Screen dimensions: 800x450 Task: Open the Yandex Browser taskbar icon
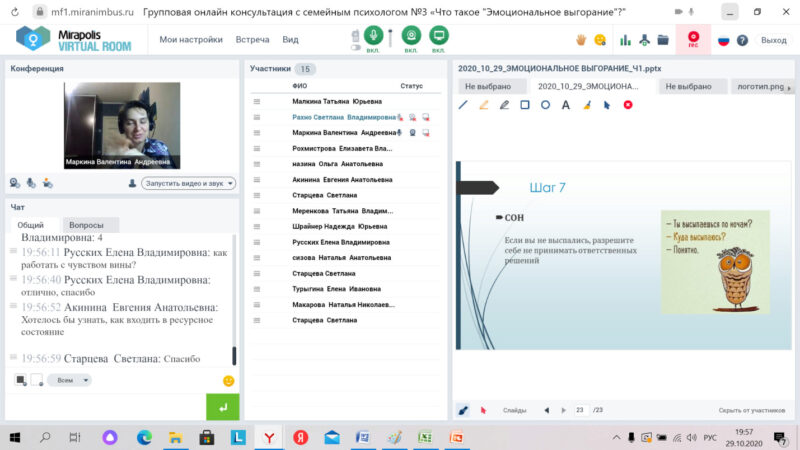(269, 437)
